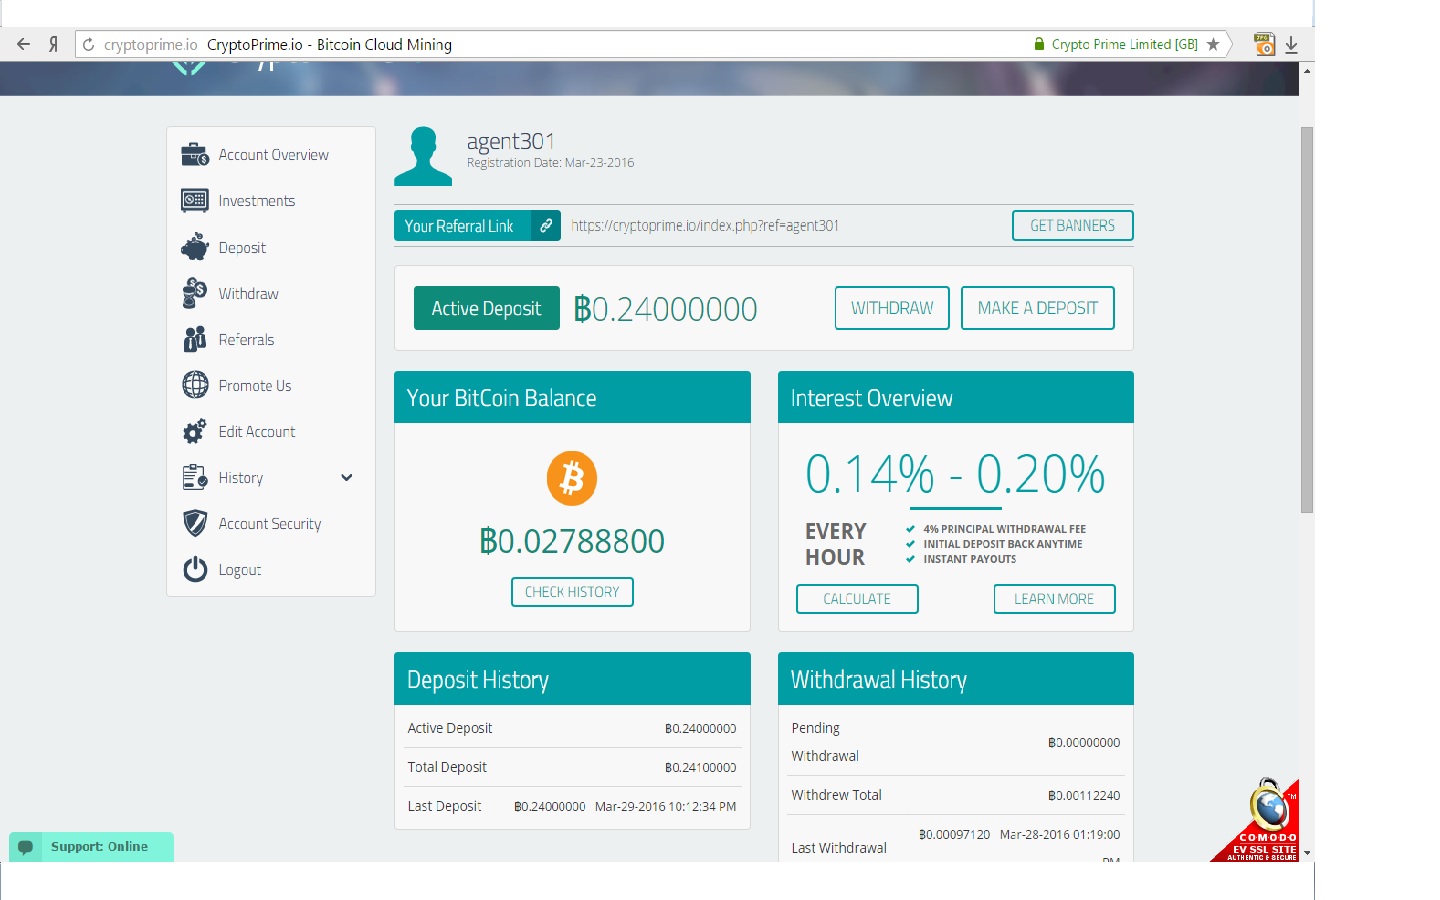
Task: Click the agent301 user avatar
Action: click(x=423, y=156)
